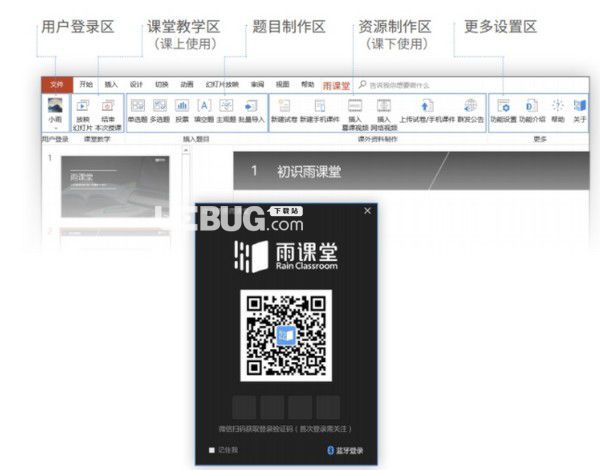
Task: Insert 网络视频 online video
Action: [384, 114]
